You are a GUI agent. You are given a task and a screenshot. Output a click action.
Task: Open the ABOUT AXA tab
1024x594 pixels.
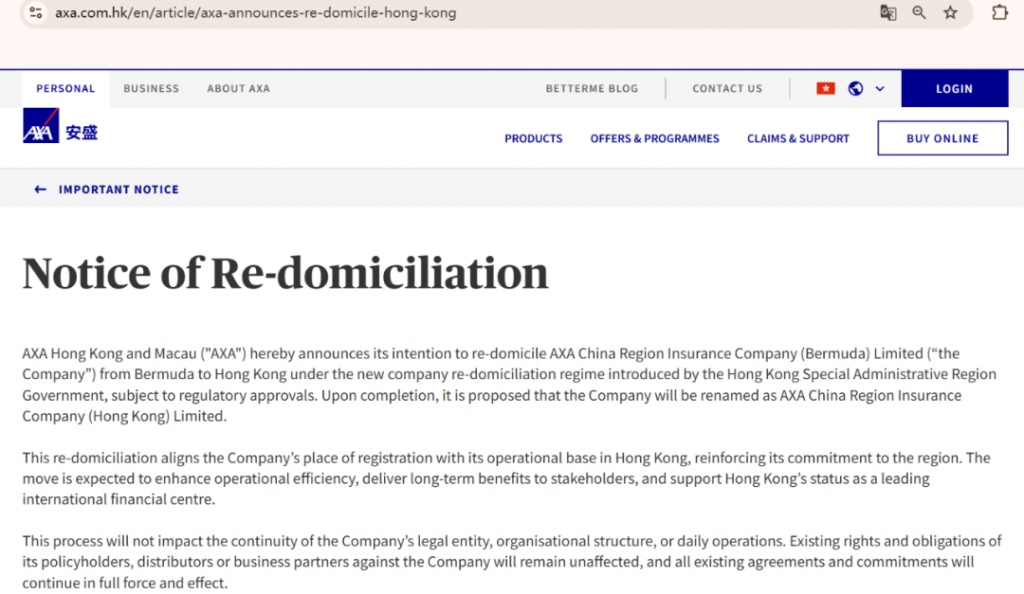[238, 89]
